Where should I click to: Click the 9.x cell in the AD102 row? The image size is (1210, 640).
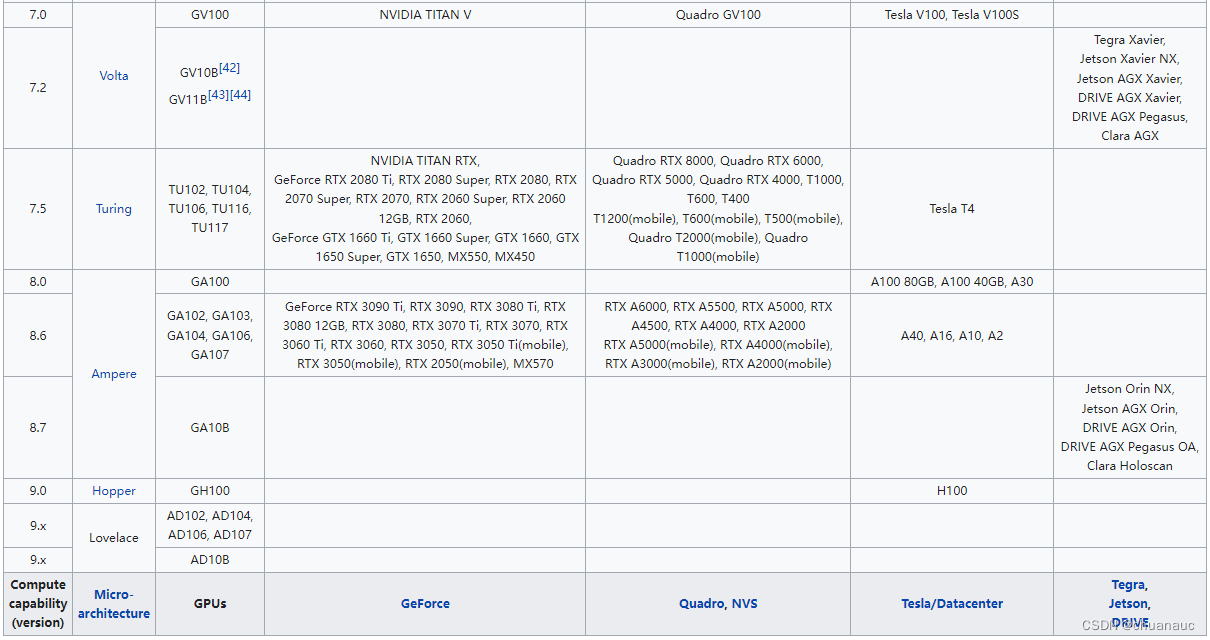37,525
